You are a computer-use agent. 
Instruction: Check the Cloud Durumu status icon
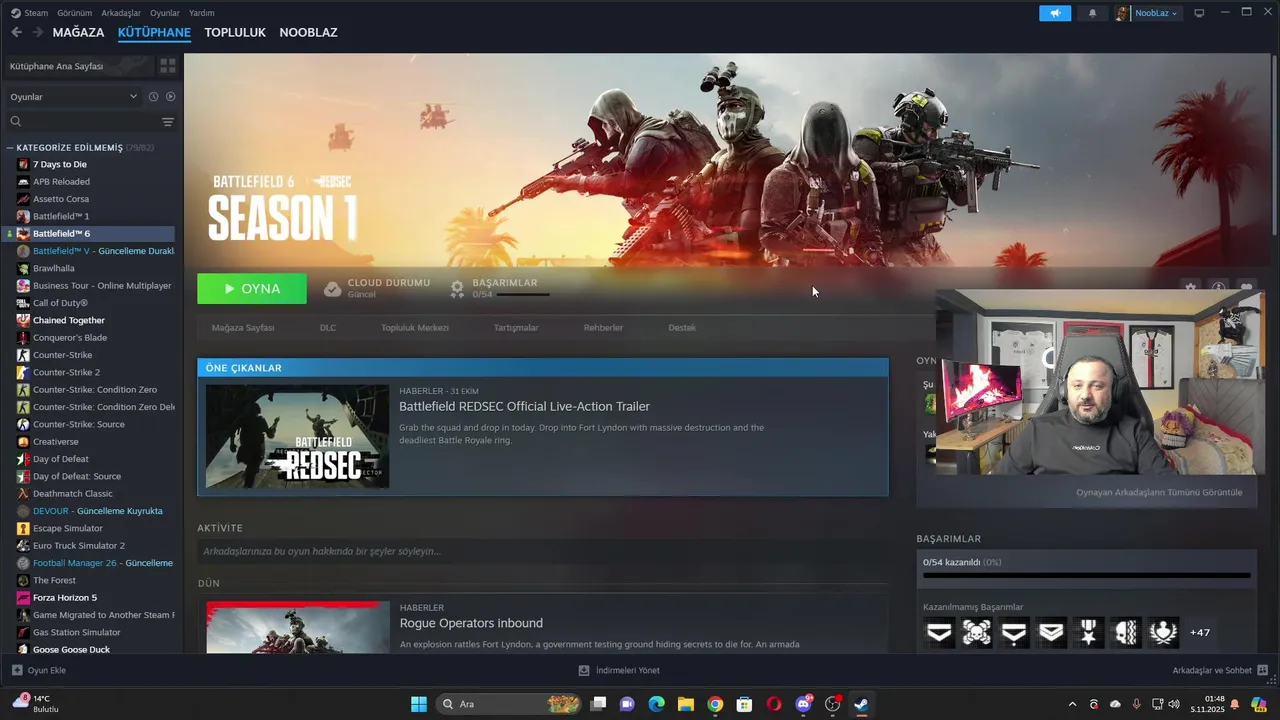coord(333,288)
